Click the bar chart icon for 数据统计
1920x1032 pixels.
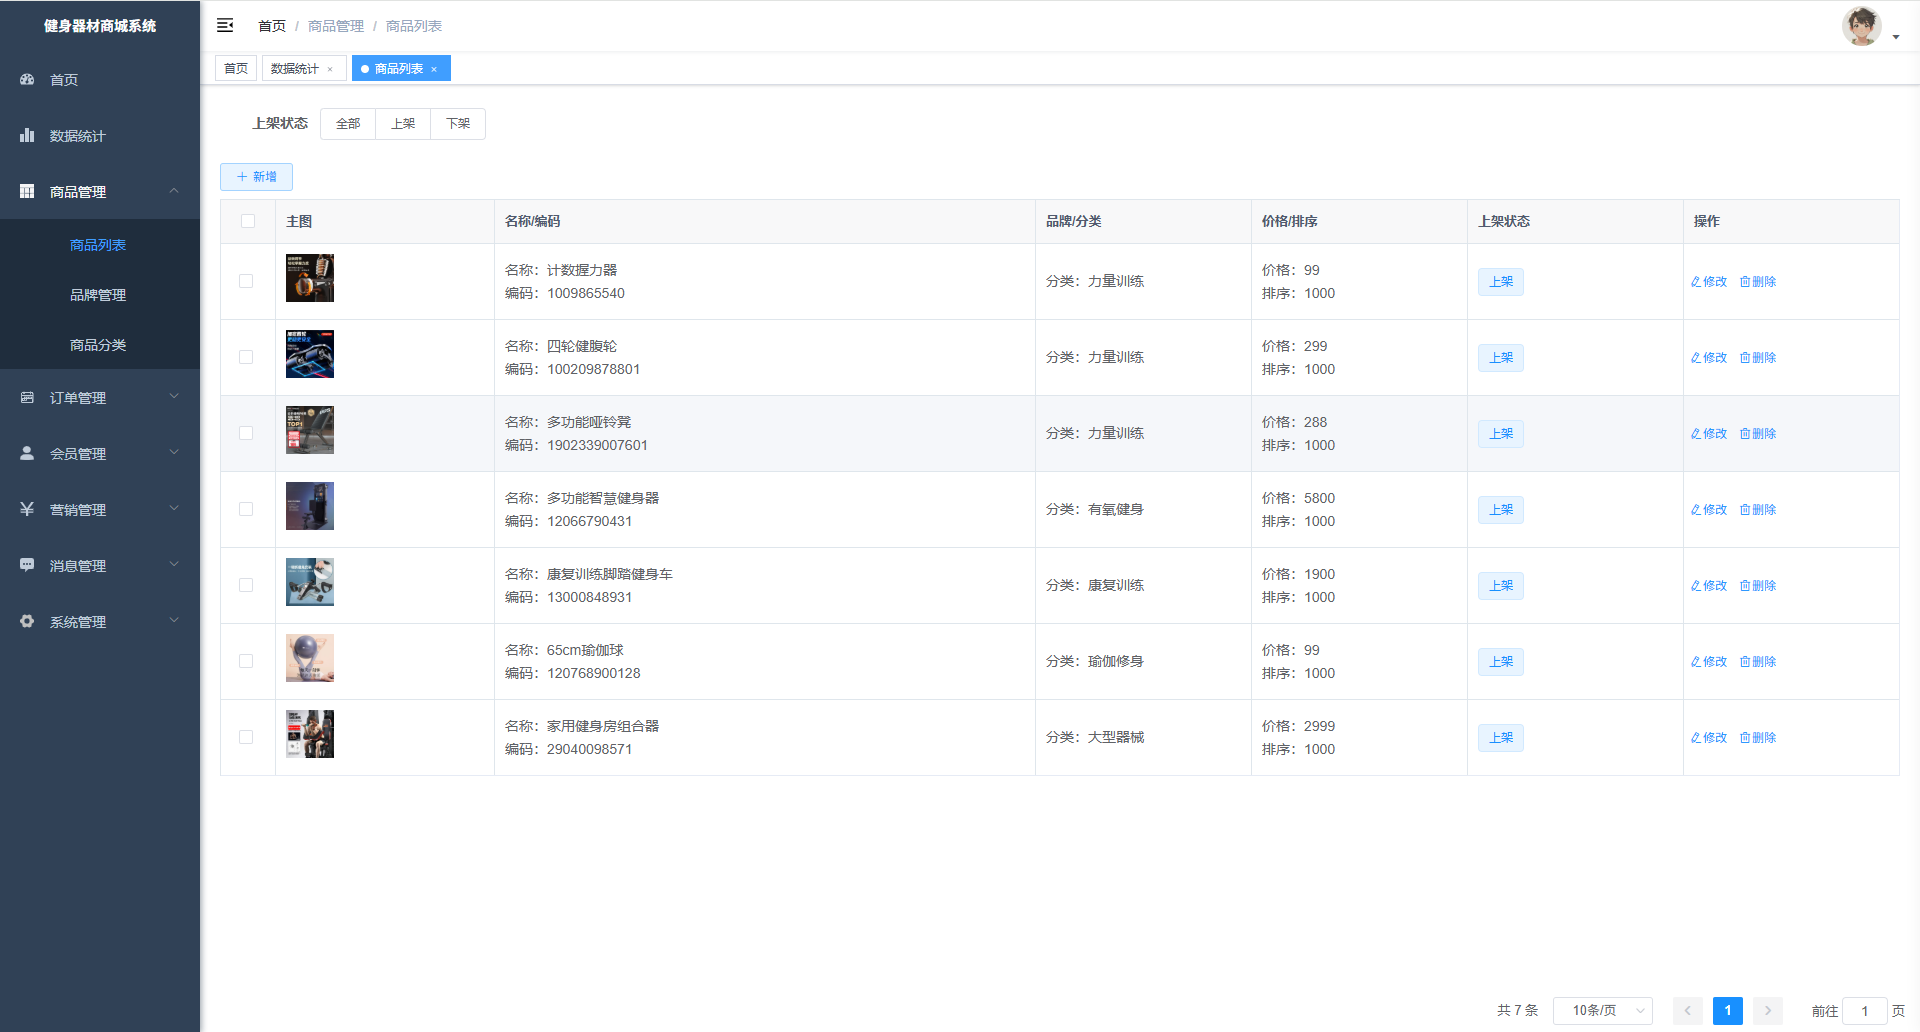tap(27, 135)
